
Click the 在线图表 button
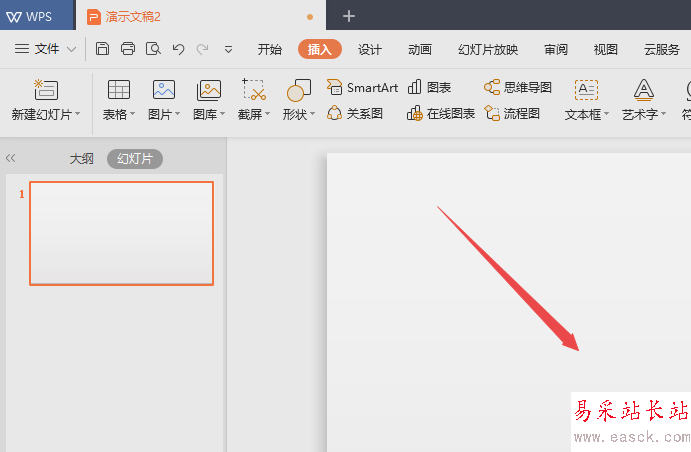(x=441, y=114)
